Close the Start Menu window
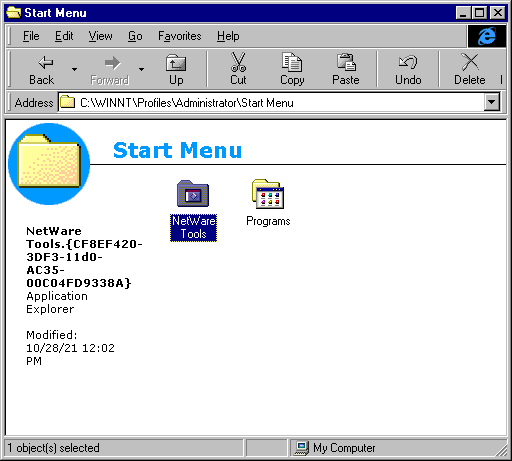 (x=498, y=13)
